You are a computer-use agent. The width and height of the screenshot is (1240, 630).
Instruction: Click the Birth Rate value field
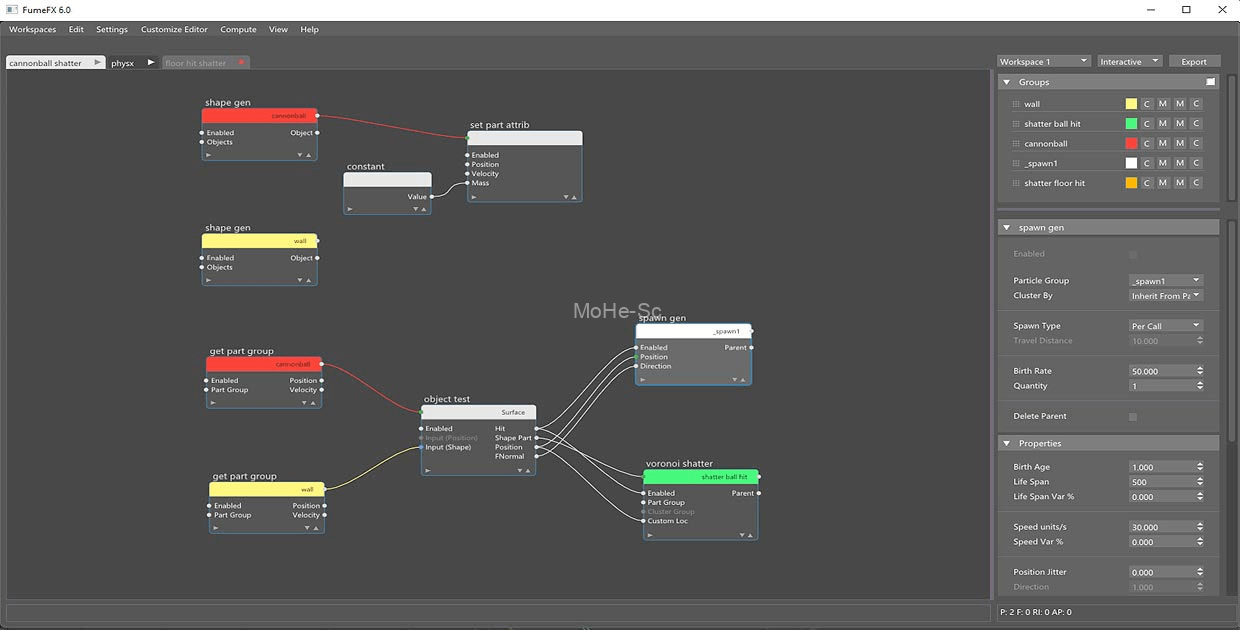1160,371
